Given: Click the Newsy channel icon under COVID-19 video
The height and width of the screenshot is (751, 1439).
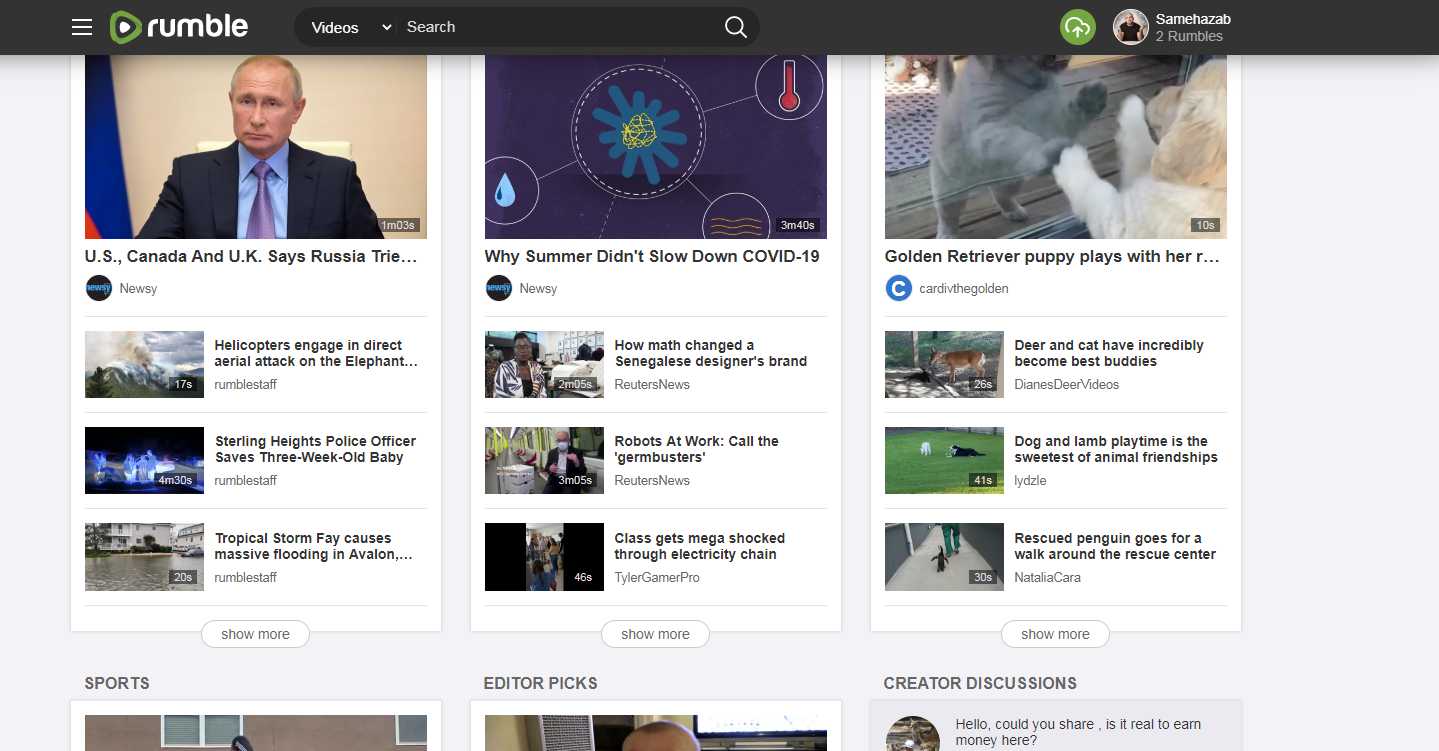Looking at the screenshot, I should tap(498, 288).
